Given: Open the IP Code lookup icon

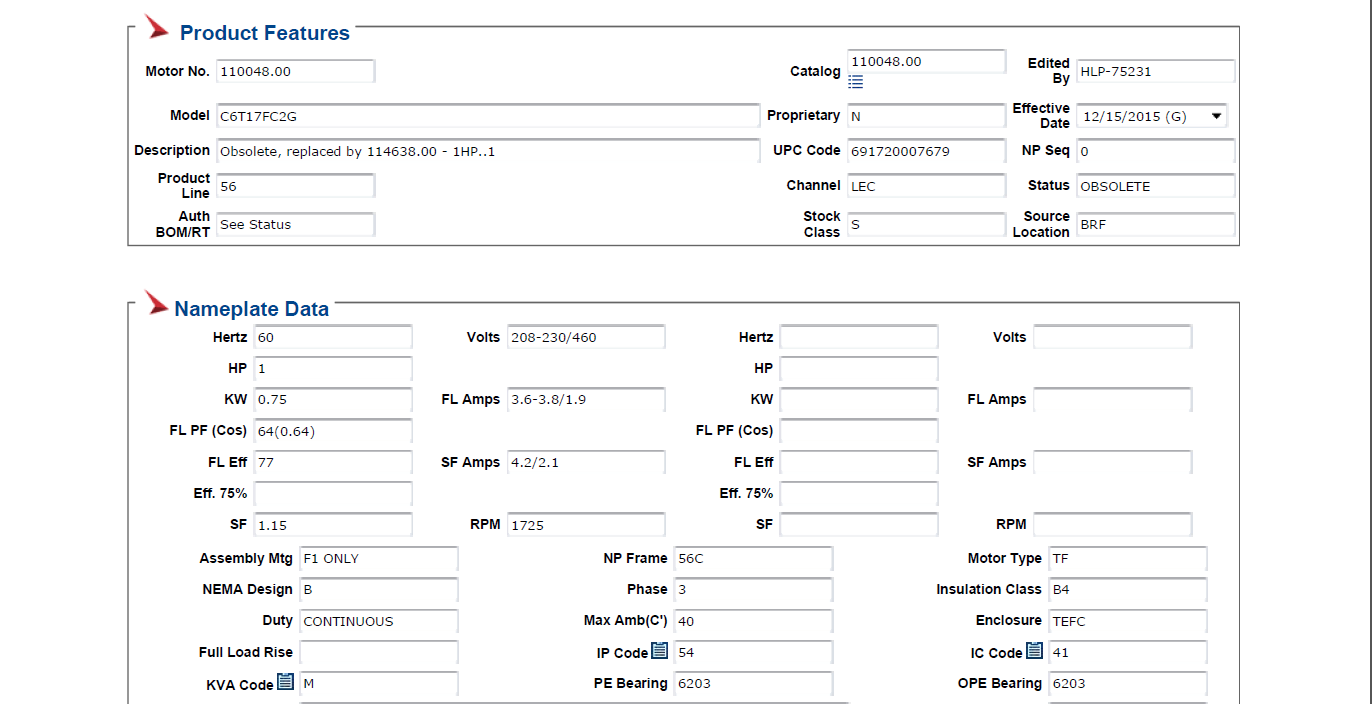Looking at the screenshot, I should [660, 651].
